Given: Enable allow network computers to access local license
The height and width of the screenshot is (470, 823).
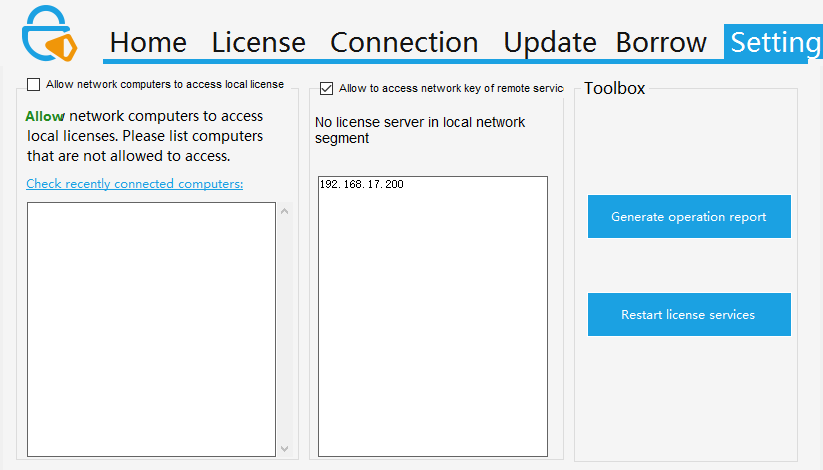Looking at the screenshot, I should 34,85.
